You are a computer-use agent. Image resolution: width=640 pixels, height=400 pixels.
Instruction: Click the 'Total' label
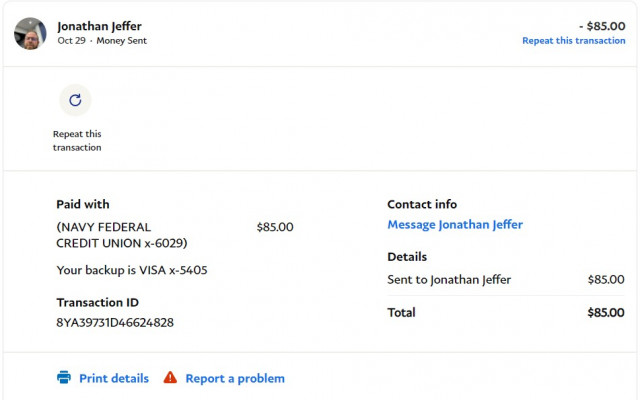(401, 313)
